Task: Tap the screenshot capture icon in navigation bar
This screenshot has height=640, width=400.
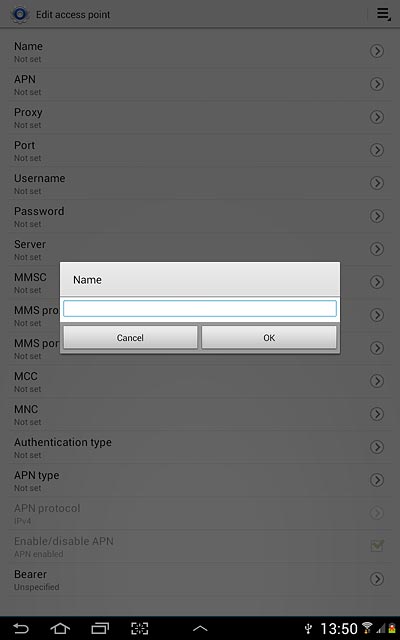Action: point(140,628)
